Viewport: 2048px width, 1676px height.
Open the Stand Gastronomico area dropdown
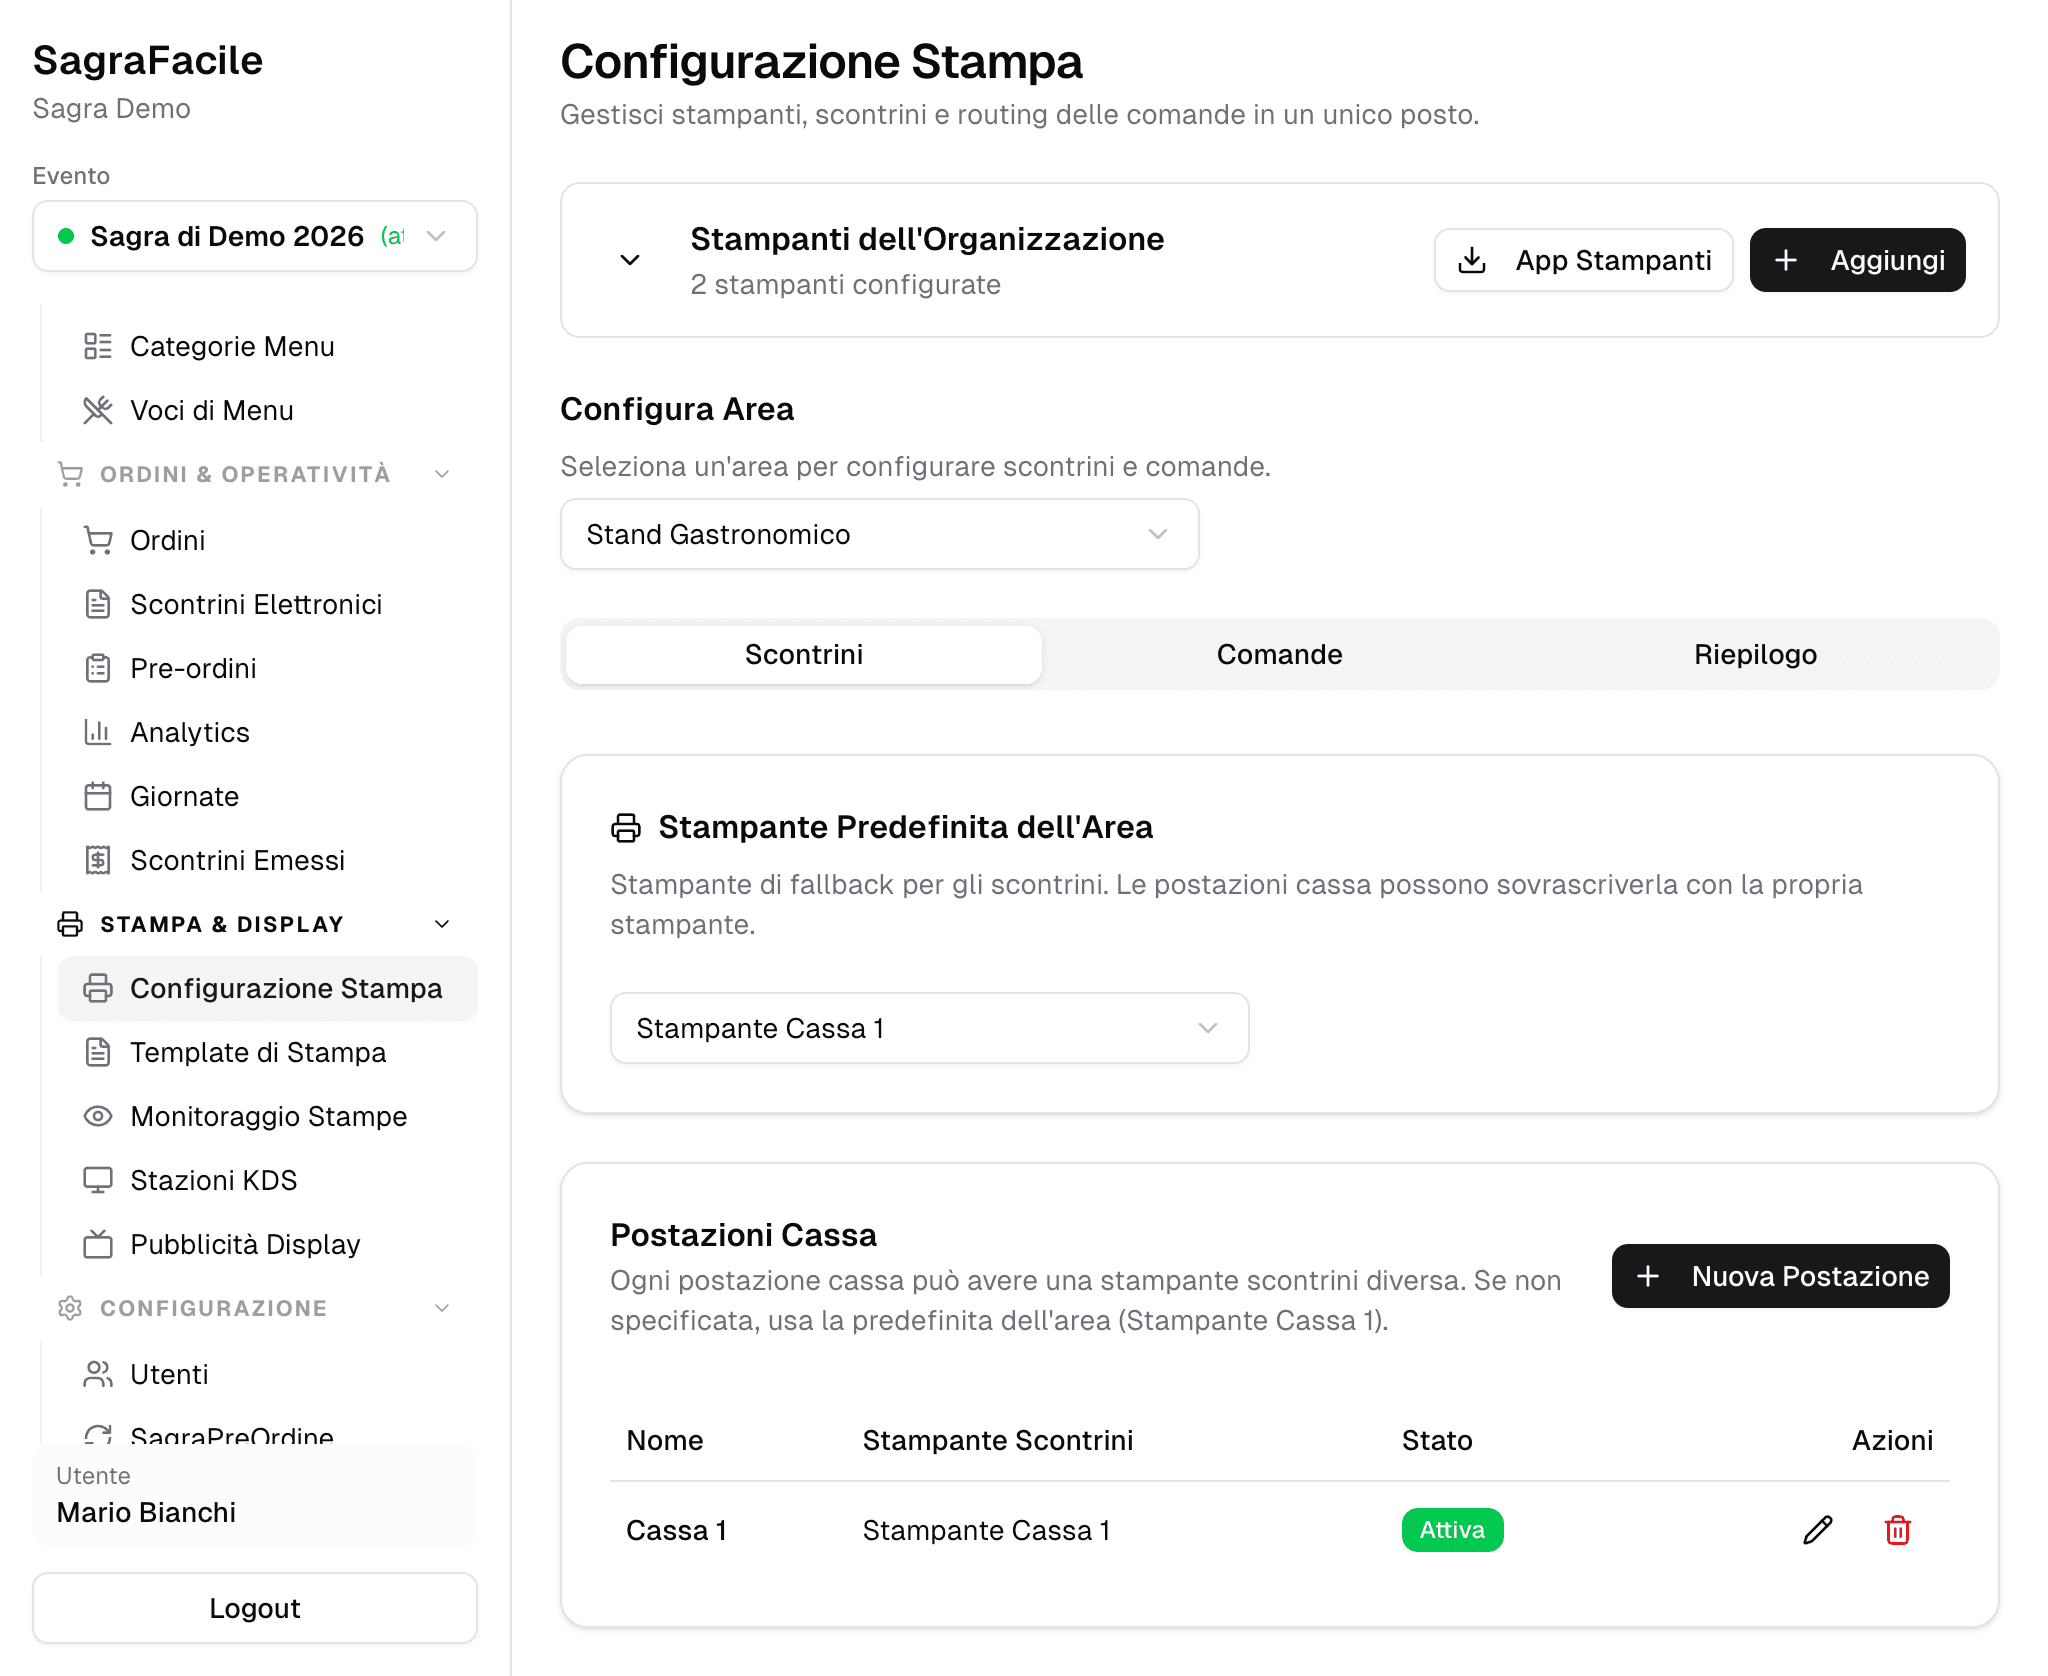tap(880, 534)
